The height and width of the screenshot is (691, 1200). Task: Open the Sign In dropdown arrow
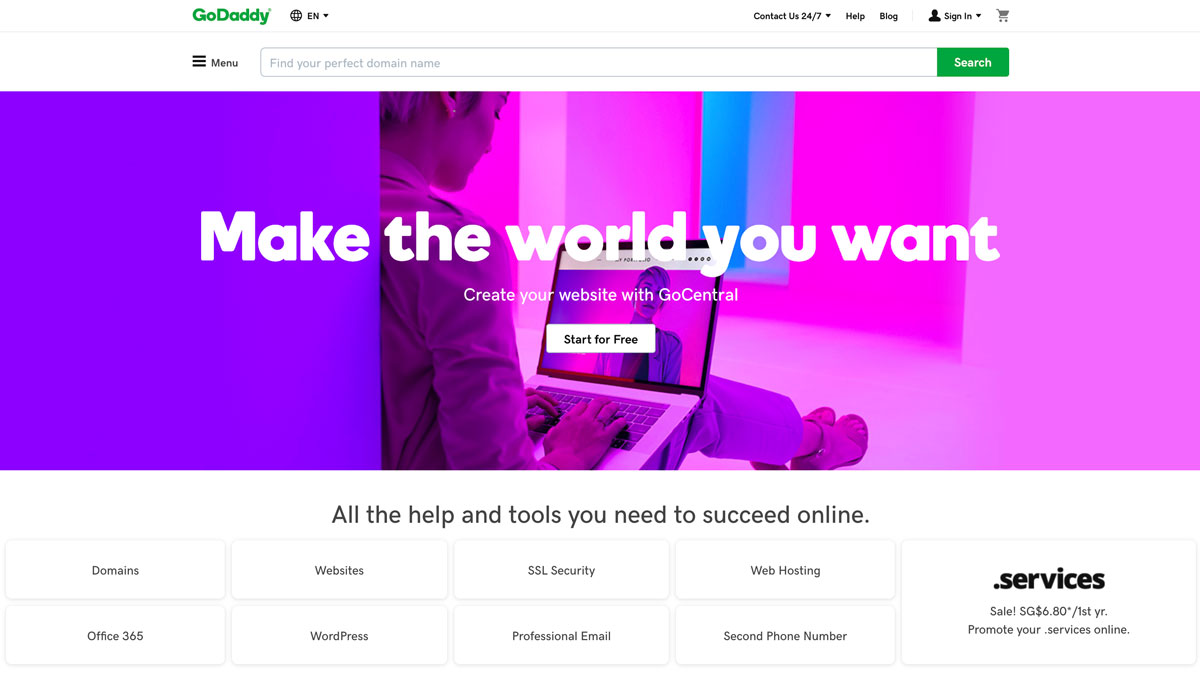point(978,16)
